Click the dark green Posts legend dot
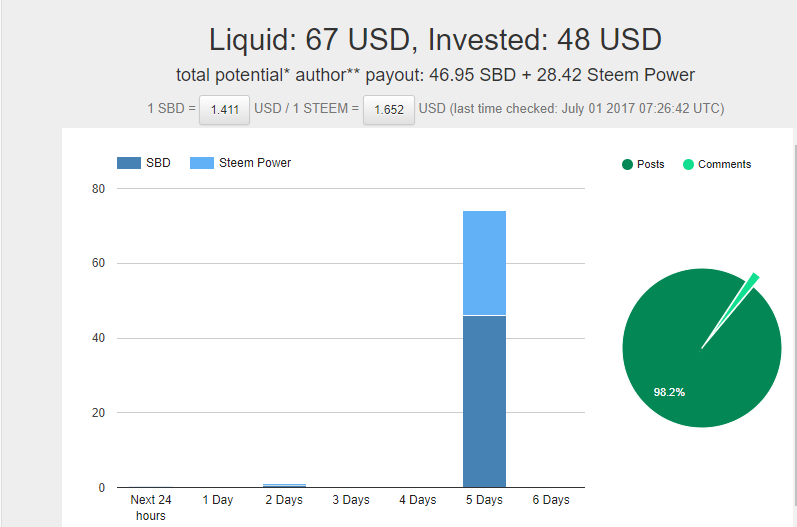The image size is (797, 527). click(x=627, y=164)
